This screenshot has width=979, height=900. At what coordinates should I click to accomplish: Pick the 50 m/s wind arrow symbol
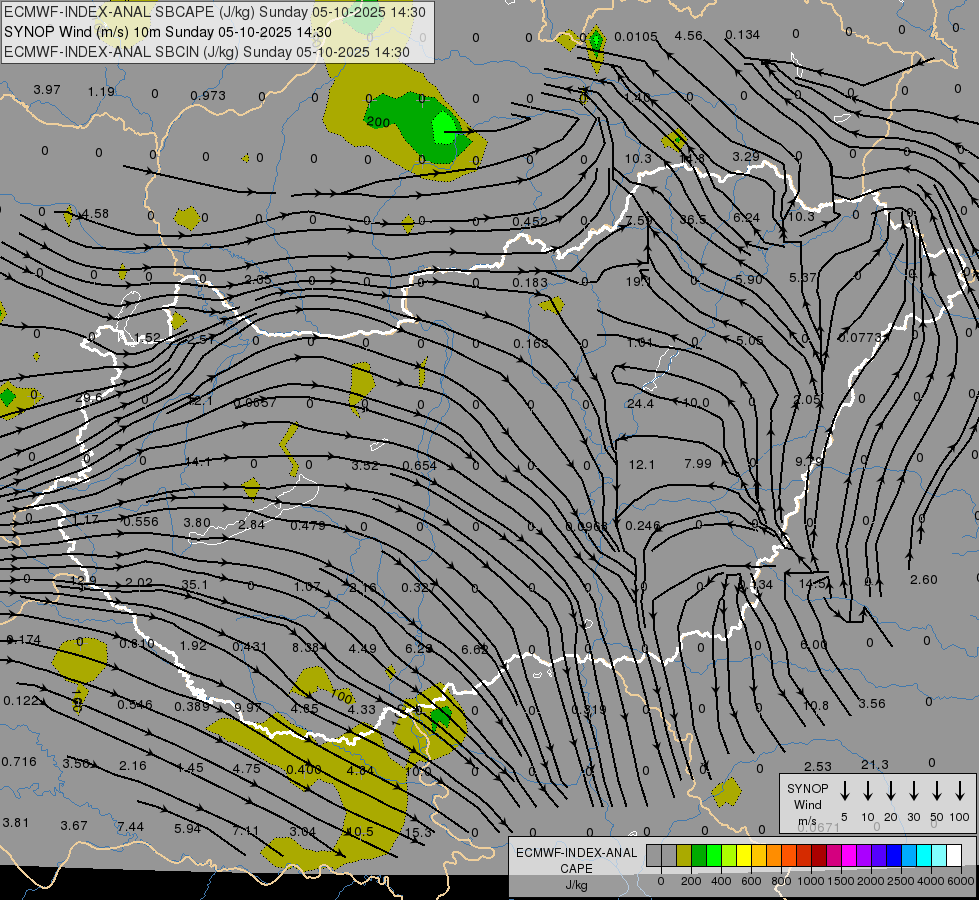coord(937,791)
